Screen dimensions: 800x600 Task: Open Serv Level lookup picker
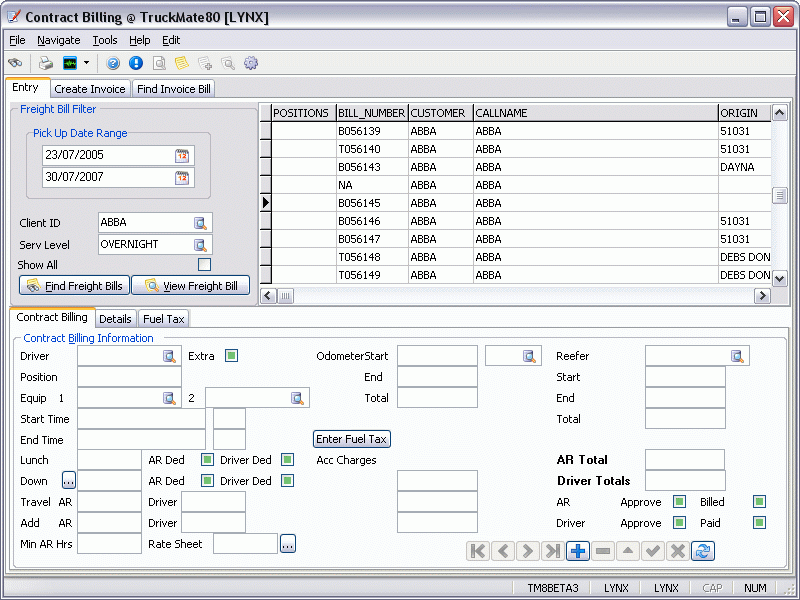coord(200,245)
